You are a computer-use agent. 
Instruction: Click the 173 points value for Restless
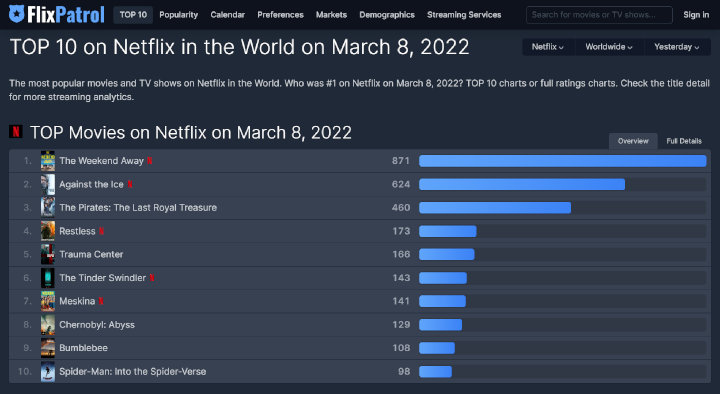click(401, 231)
